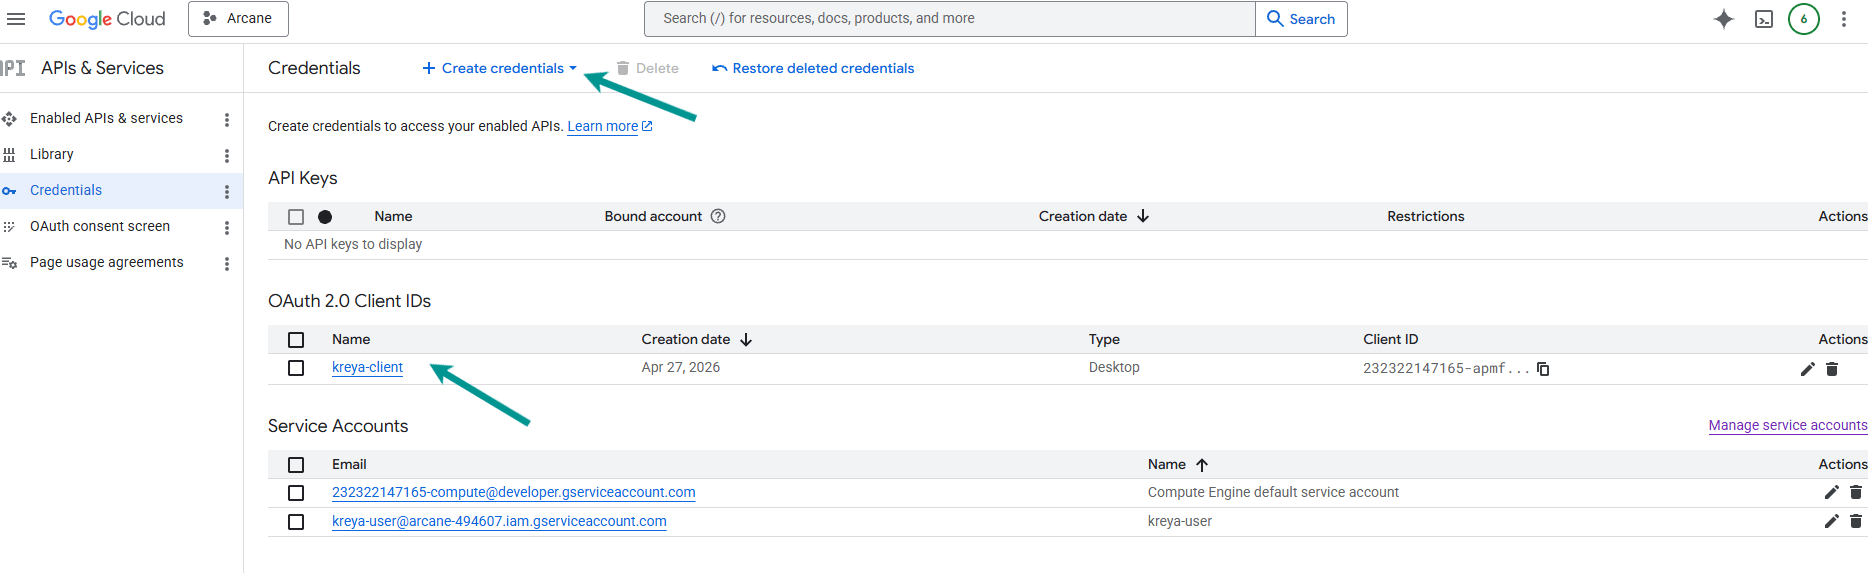Delete the kreya-client OAuth client
Viewport: 1868px width, 573px height.
1832,369
